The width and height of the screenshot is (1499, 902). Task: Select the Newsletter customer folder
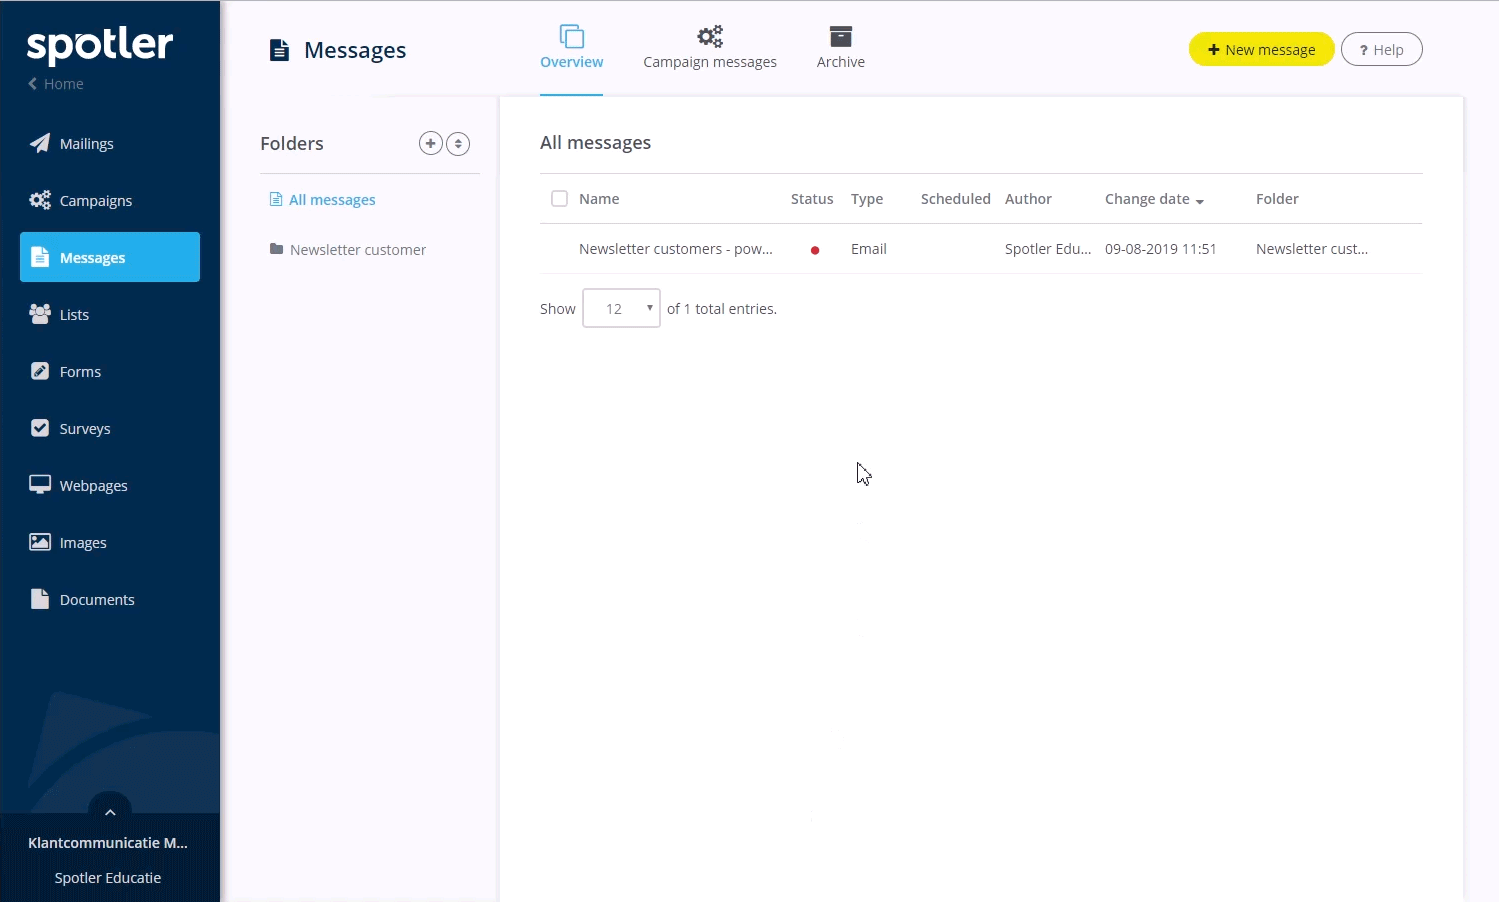pyautogui.click(x=357, y=250)
